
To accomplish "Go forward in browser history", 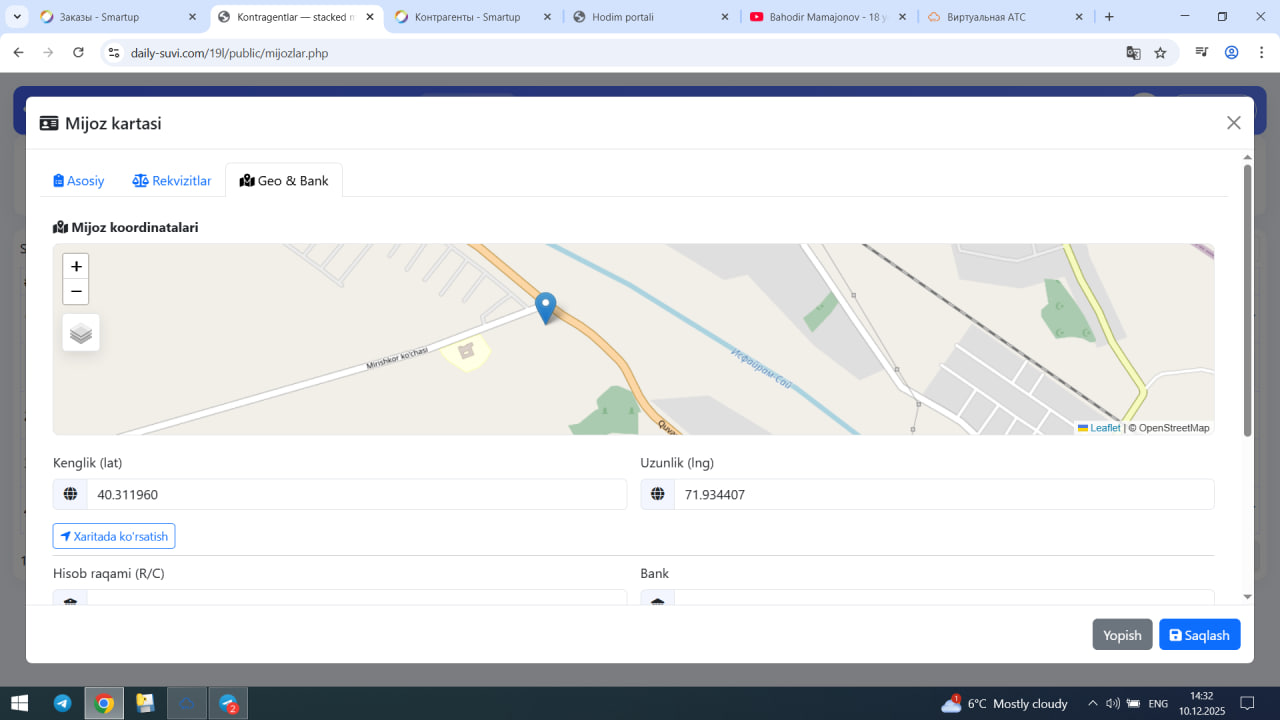I will tap(48, 53).
